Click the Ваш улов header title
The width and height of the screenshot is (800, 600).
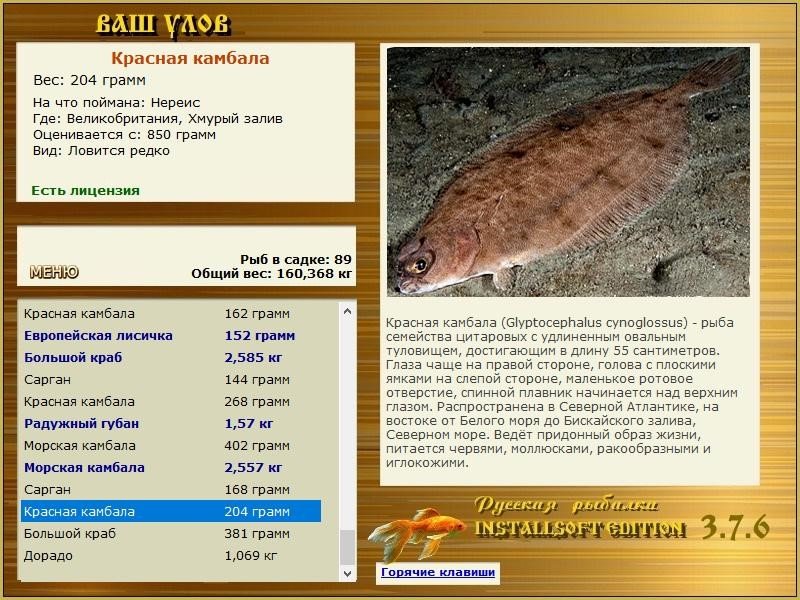pos(164,24)
